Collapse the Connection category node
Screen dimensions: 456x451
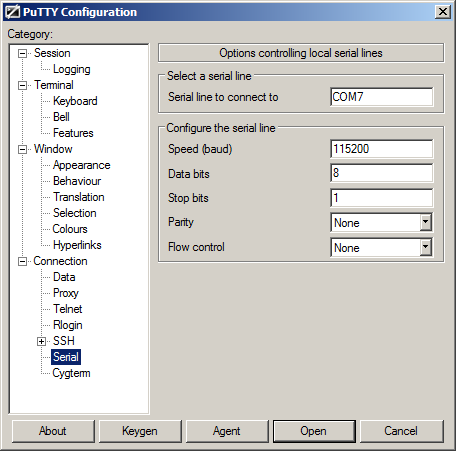(22, 261)
